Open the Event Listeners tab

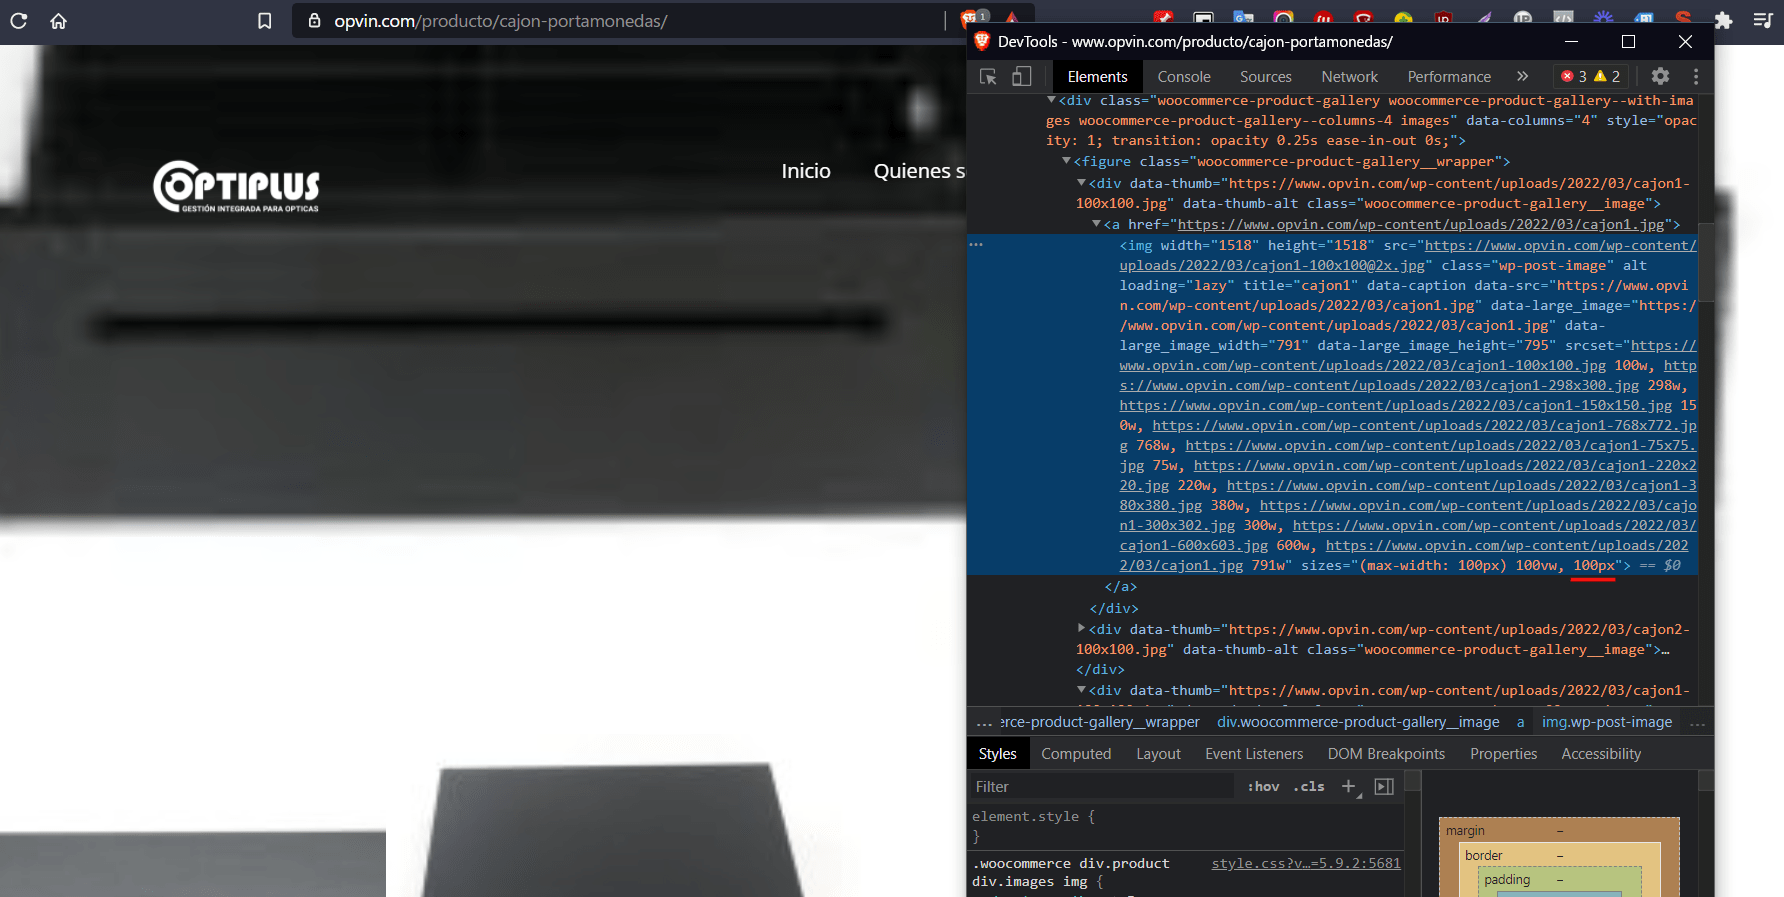(1254, 754)
